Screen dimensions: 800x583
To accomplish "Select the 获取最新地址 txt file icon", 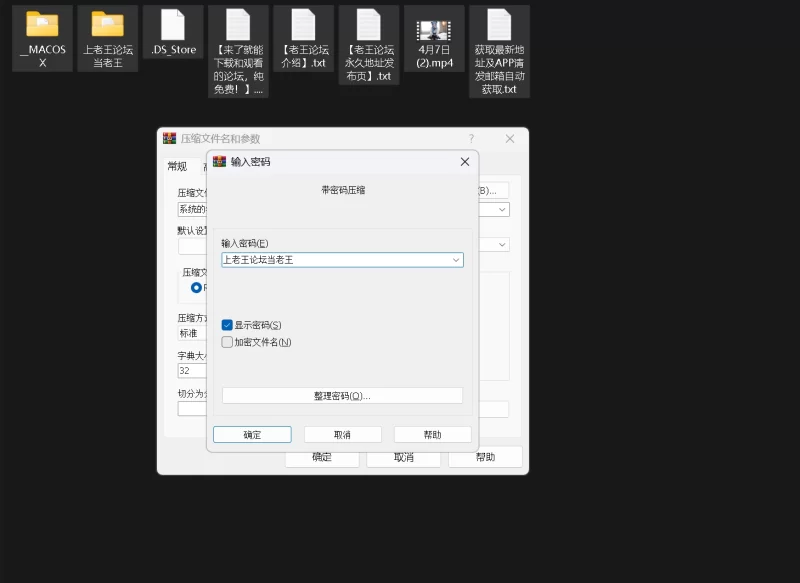I will click(x=499, y=24).
